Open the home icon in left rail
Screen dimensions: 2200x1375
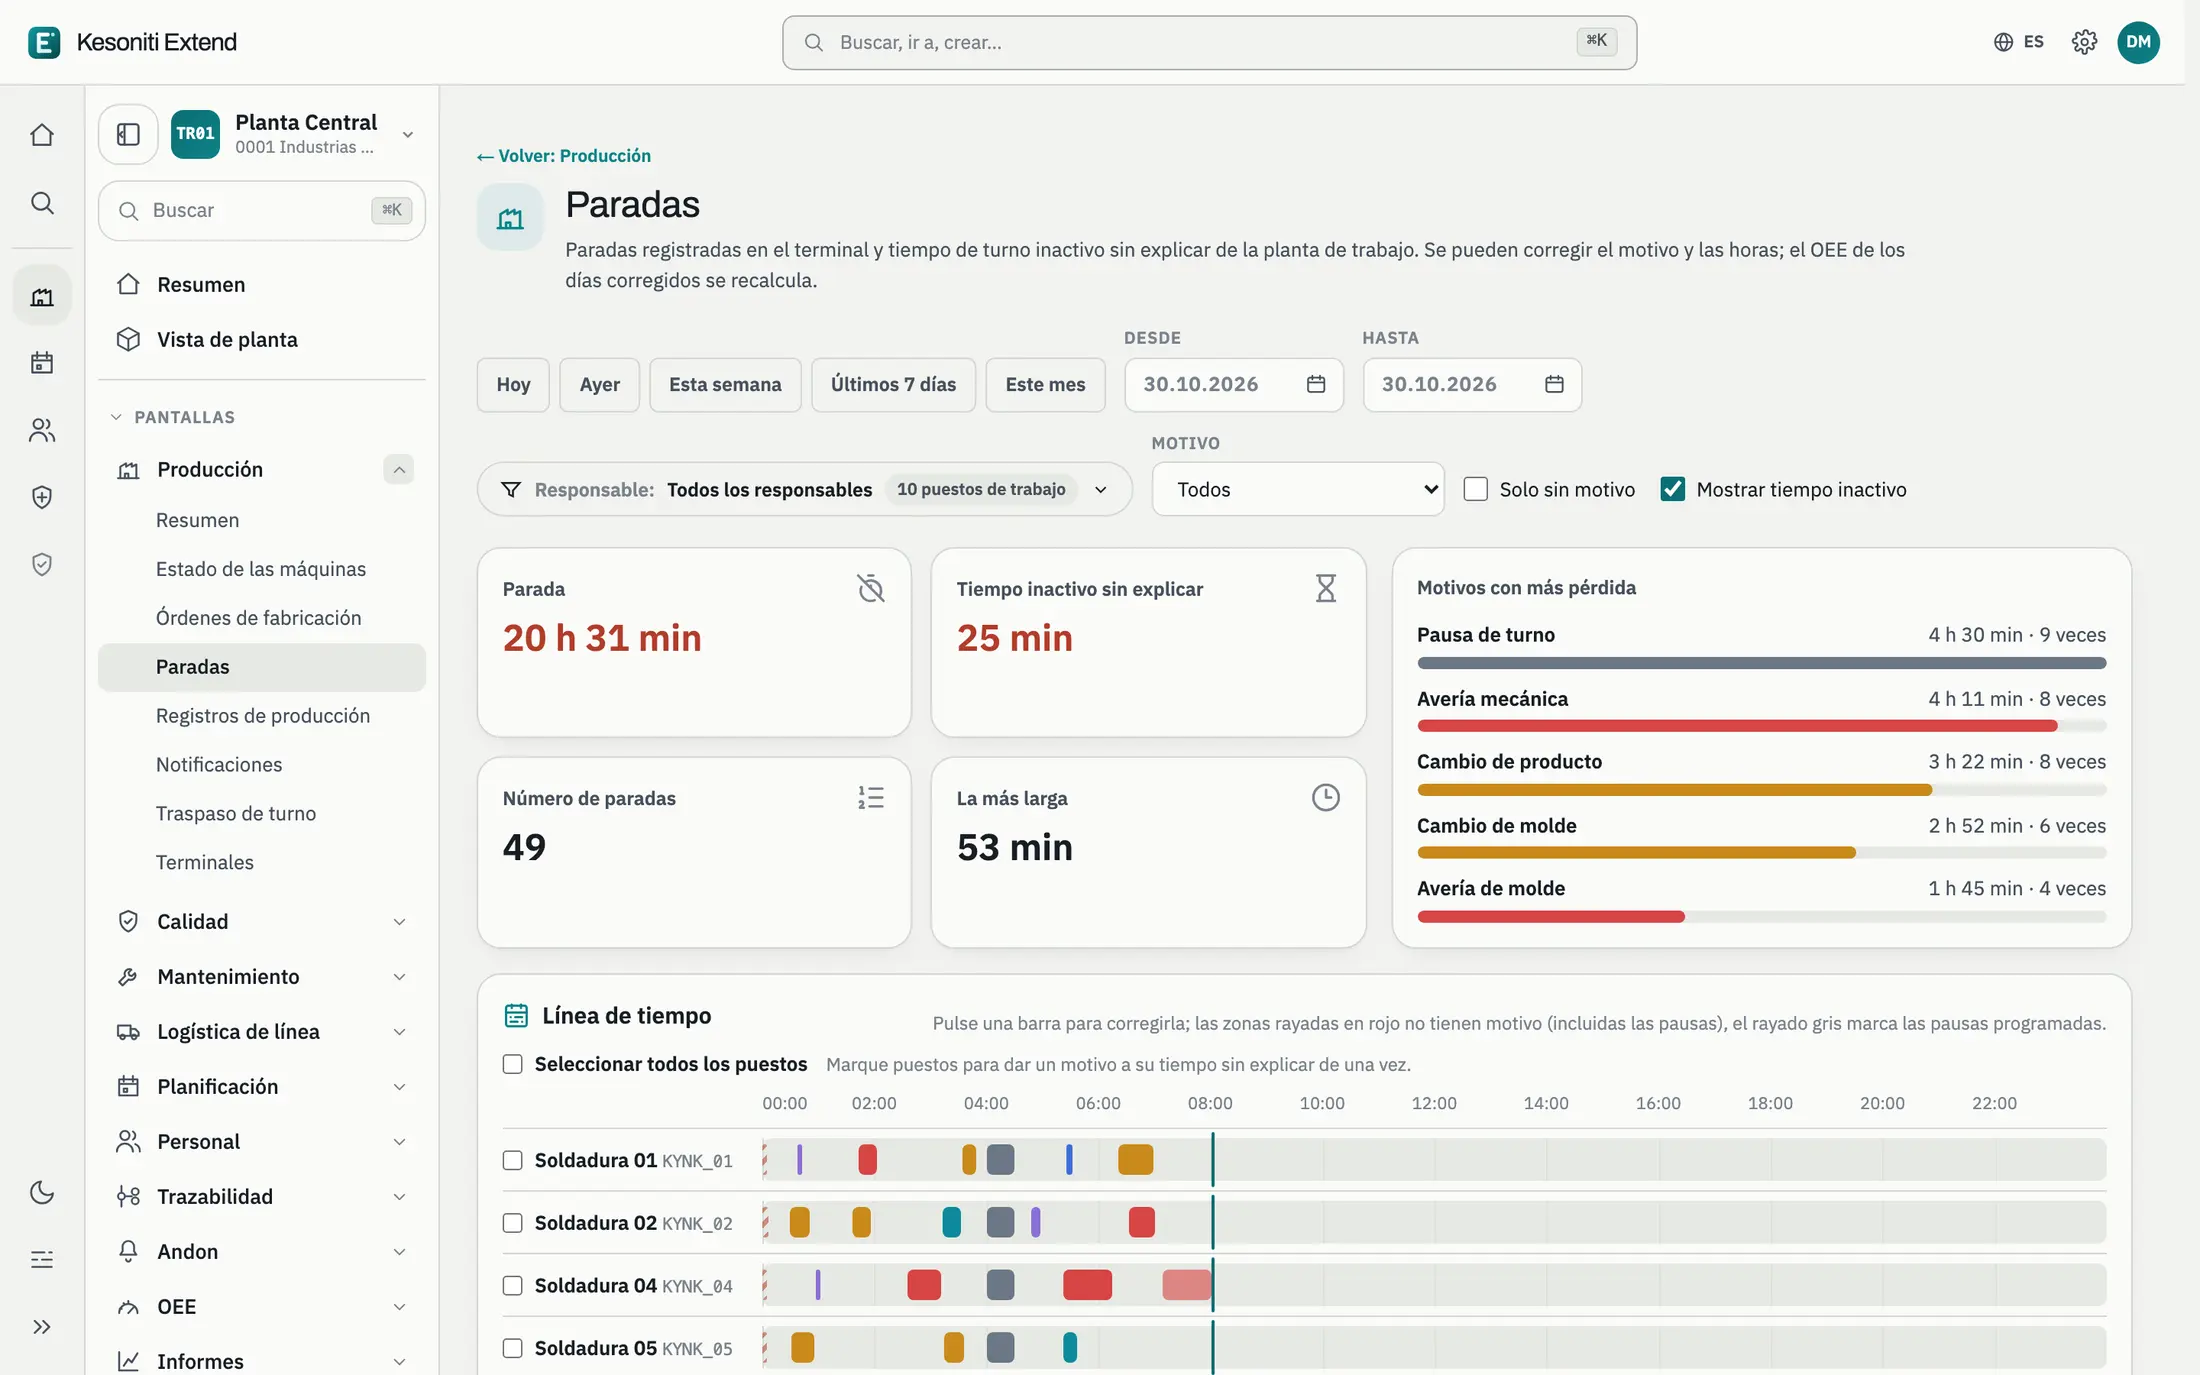pos(42,134)
